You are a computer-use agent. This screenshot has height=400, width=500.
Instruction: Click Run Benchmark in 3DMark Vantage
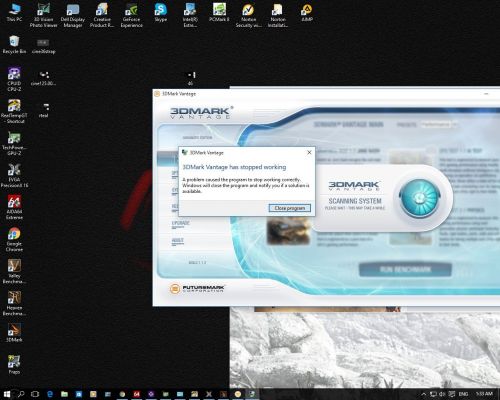tap(405, 269)
